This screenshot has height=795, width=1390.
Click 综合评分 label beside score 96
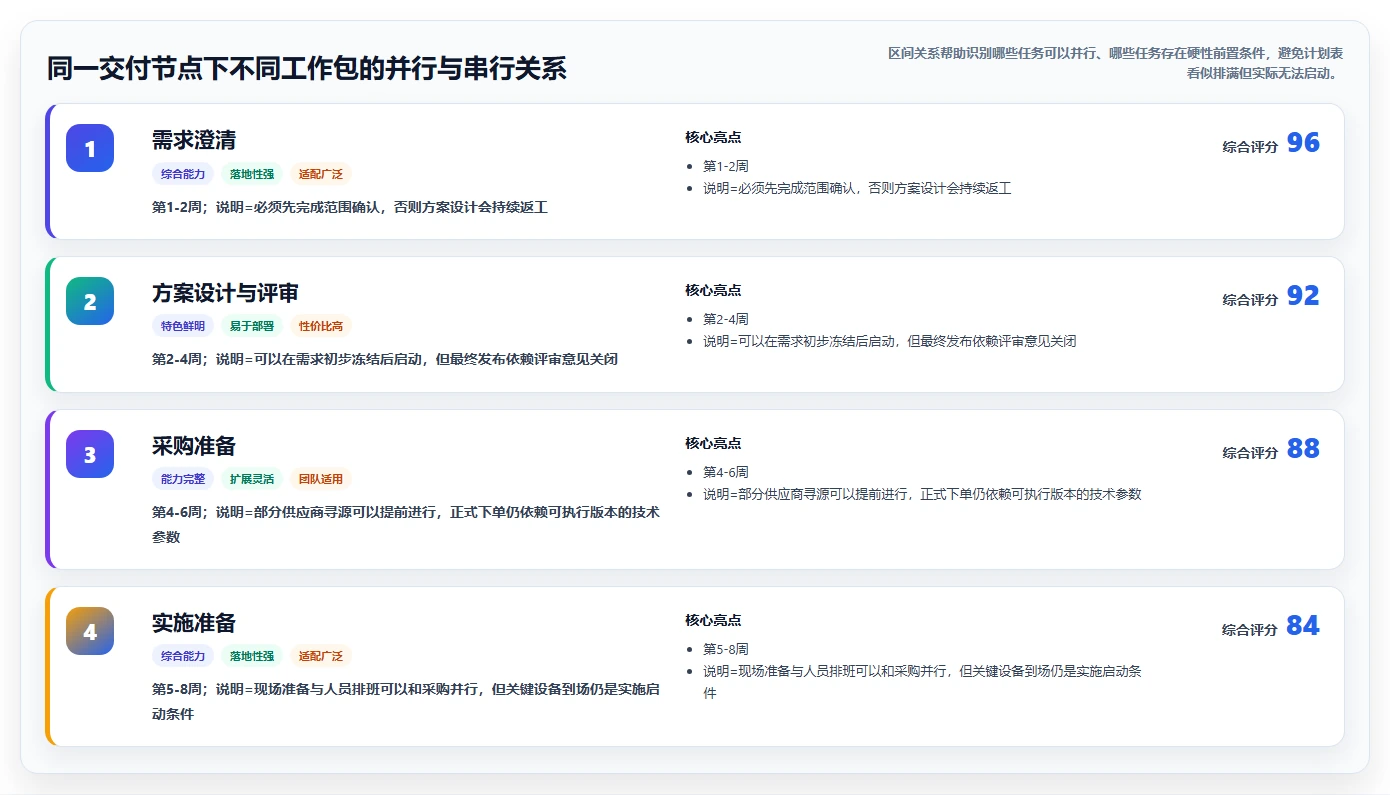(x=1250, y=147)
